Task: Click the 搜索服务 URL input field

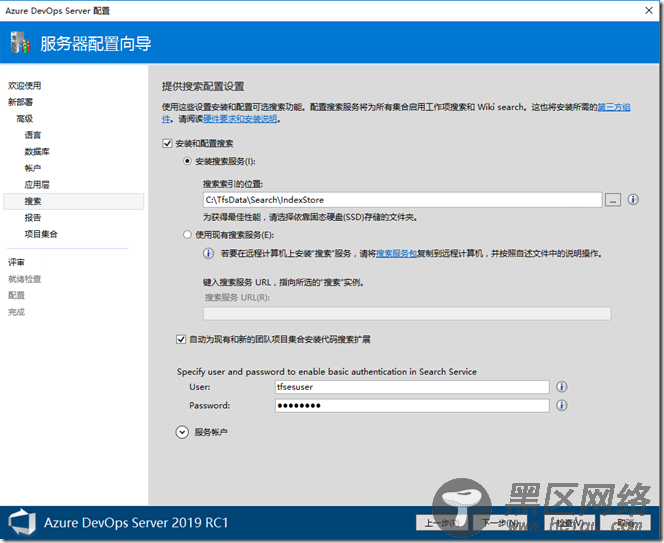Action: [x=407, y=313]
